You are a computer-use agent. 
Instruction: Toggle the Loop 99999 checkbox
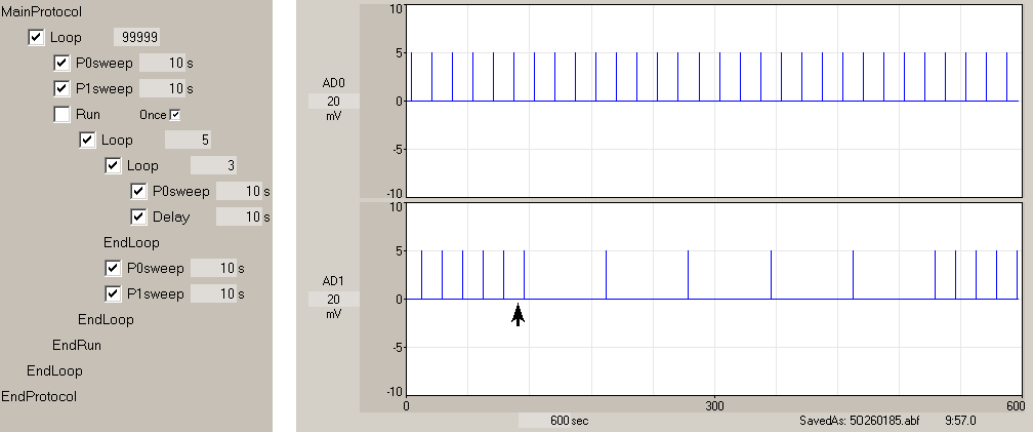[36, 38]
